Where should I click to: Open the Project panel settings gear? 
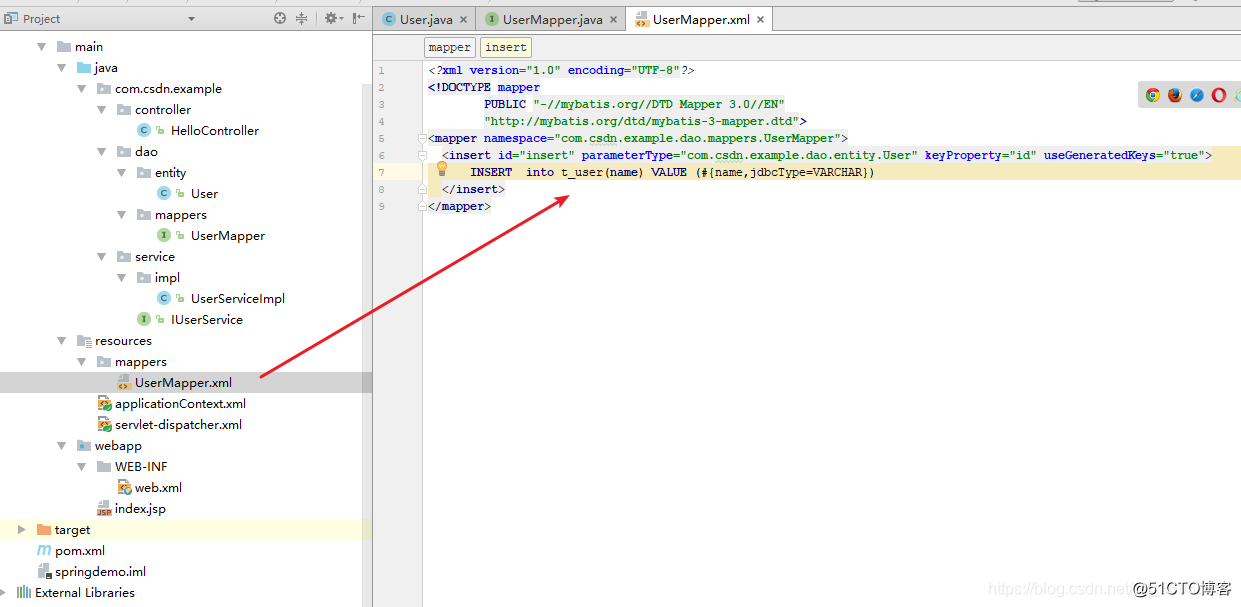point(331,18)
